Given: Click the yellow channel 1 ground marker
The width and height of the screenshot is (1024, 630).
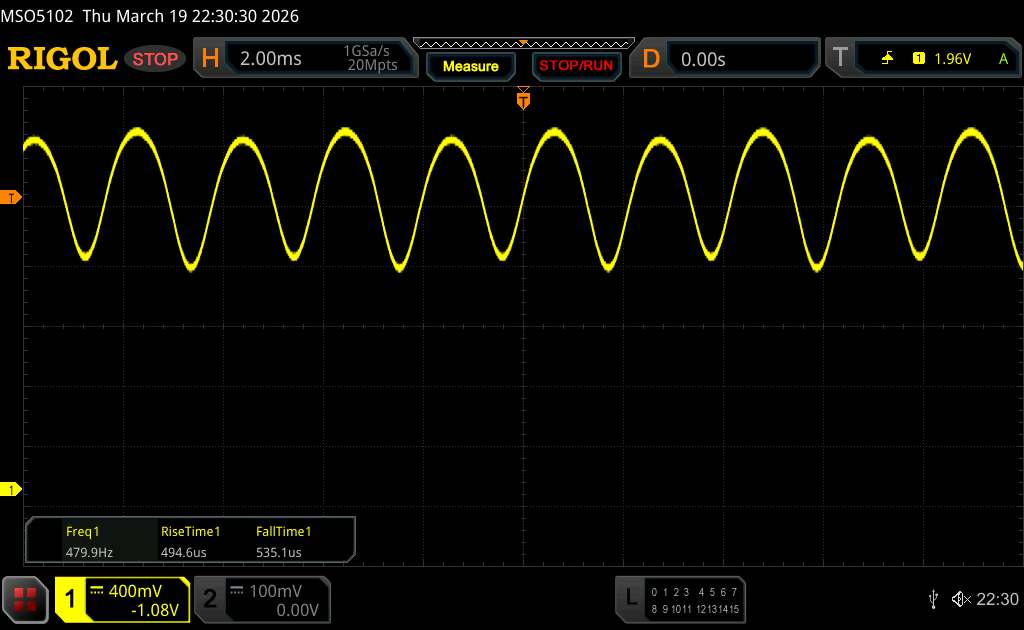Looking at the screenshot, I should pos(11,489).
